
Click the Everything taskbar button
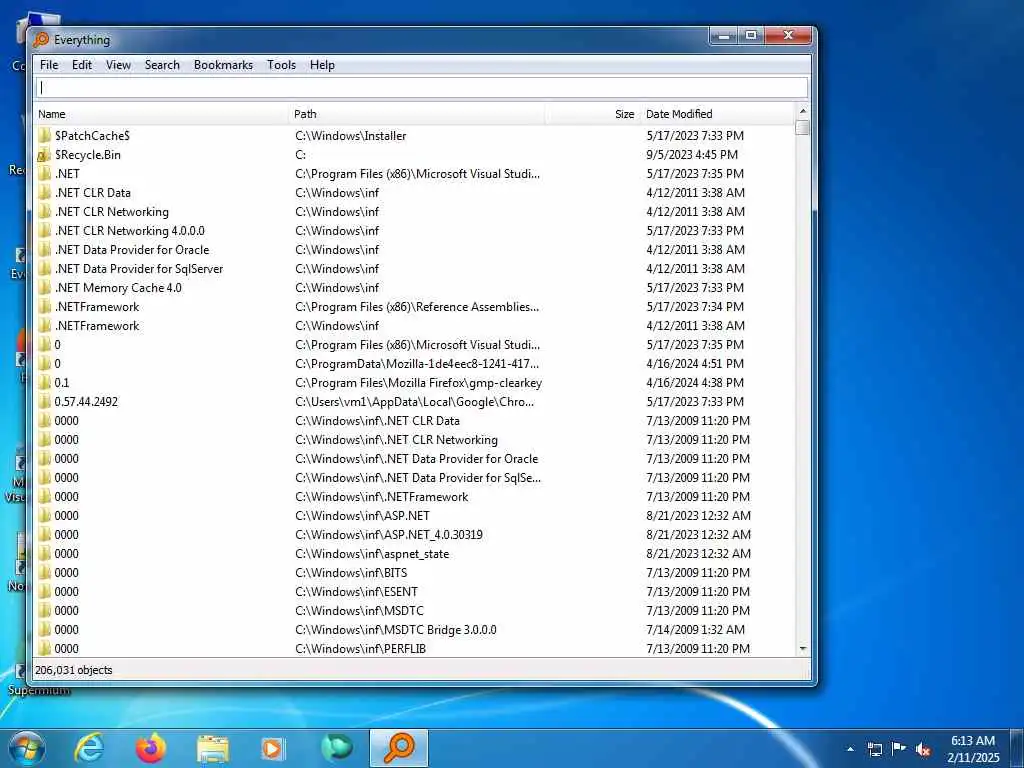(399, 748)
